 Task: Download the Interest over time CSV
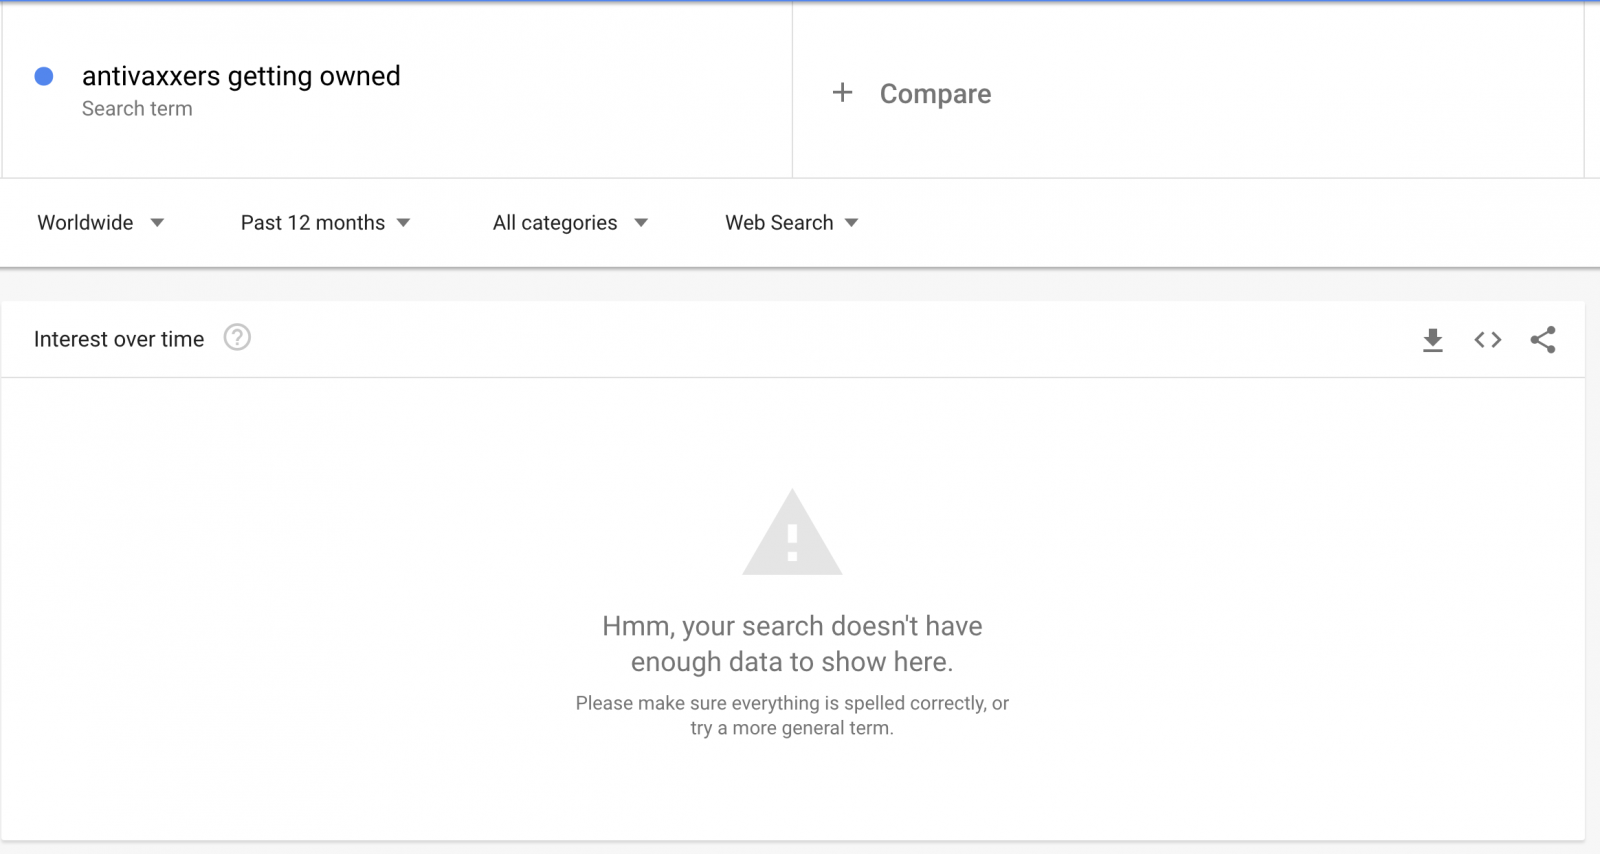coord(1432,340)
